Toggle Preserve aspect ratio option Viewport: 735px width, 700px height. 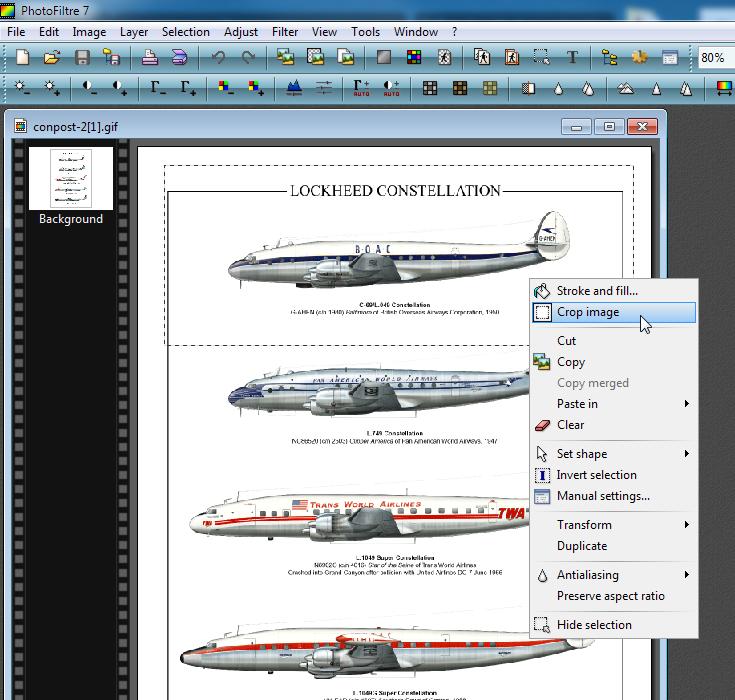click(614, 596)
